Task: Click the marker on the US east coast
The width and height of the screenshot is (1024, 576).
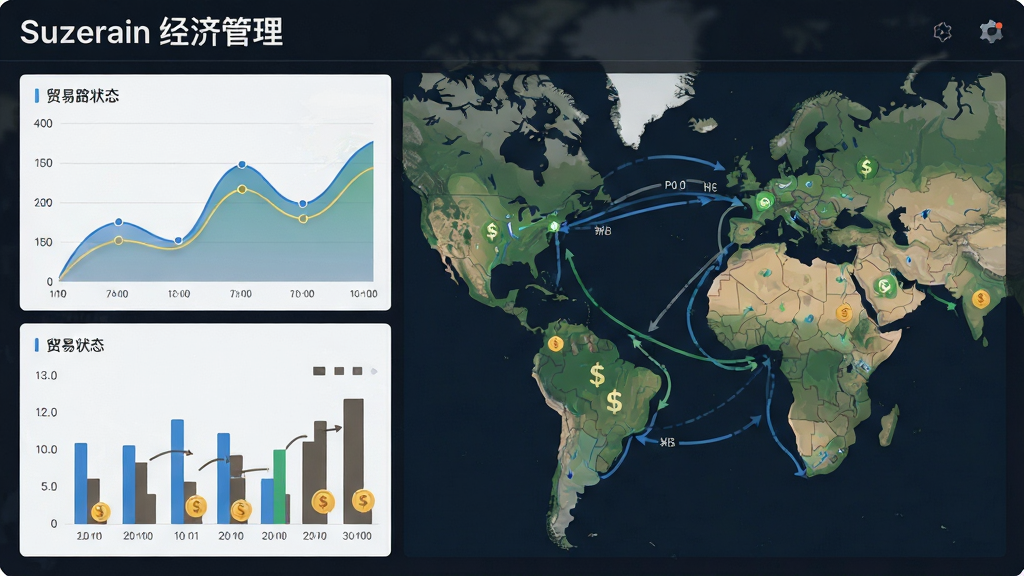Action: (554, 226)
